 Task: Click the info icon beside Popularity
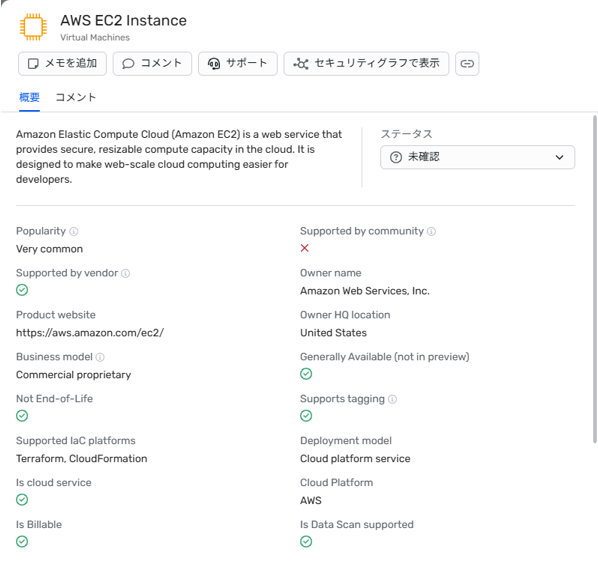tap(74, 231)
